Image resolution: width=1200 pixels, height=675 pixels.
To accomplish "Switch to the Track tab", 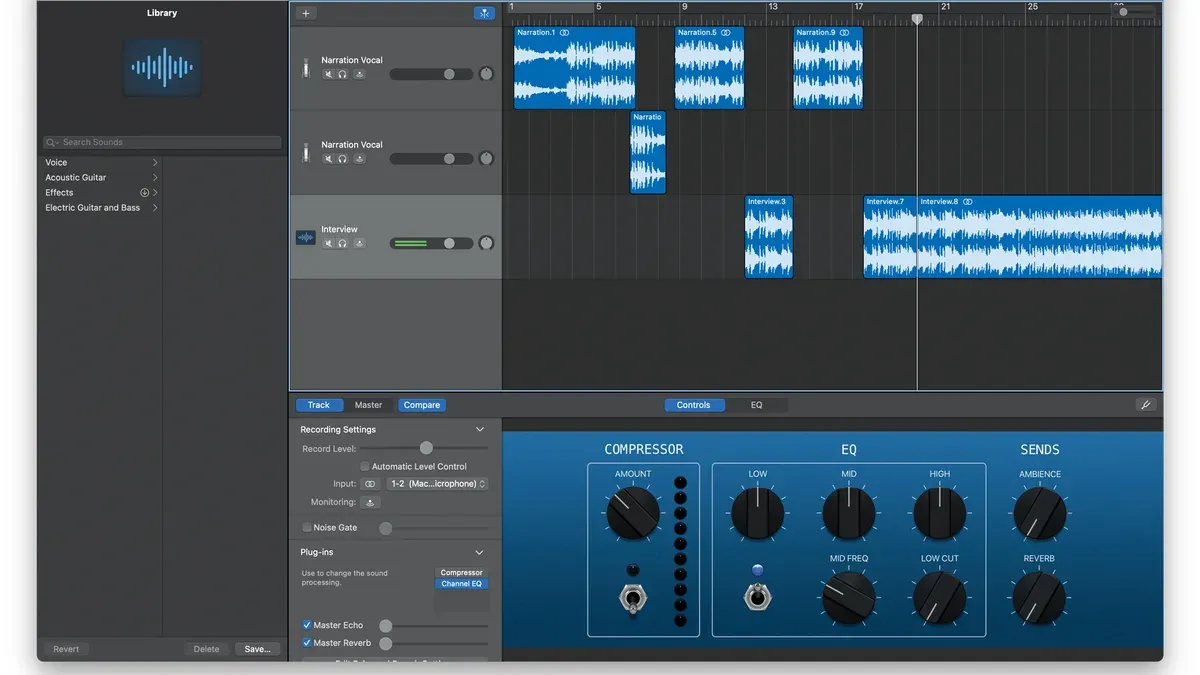I will tap(319, 405).
